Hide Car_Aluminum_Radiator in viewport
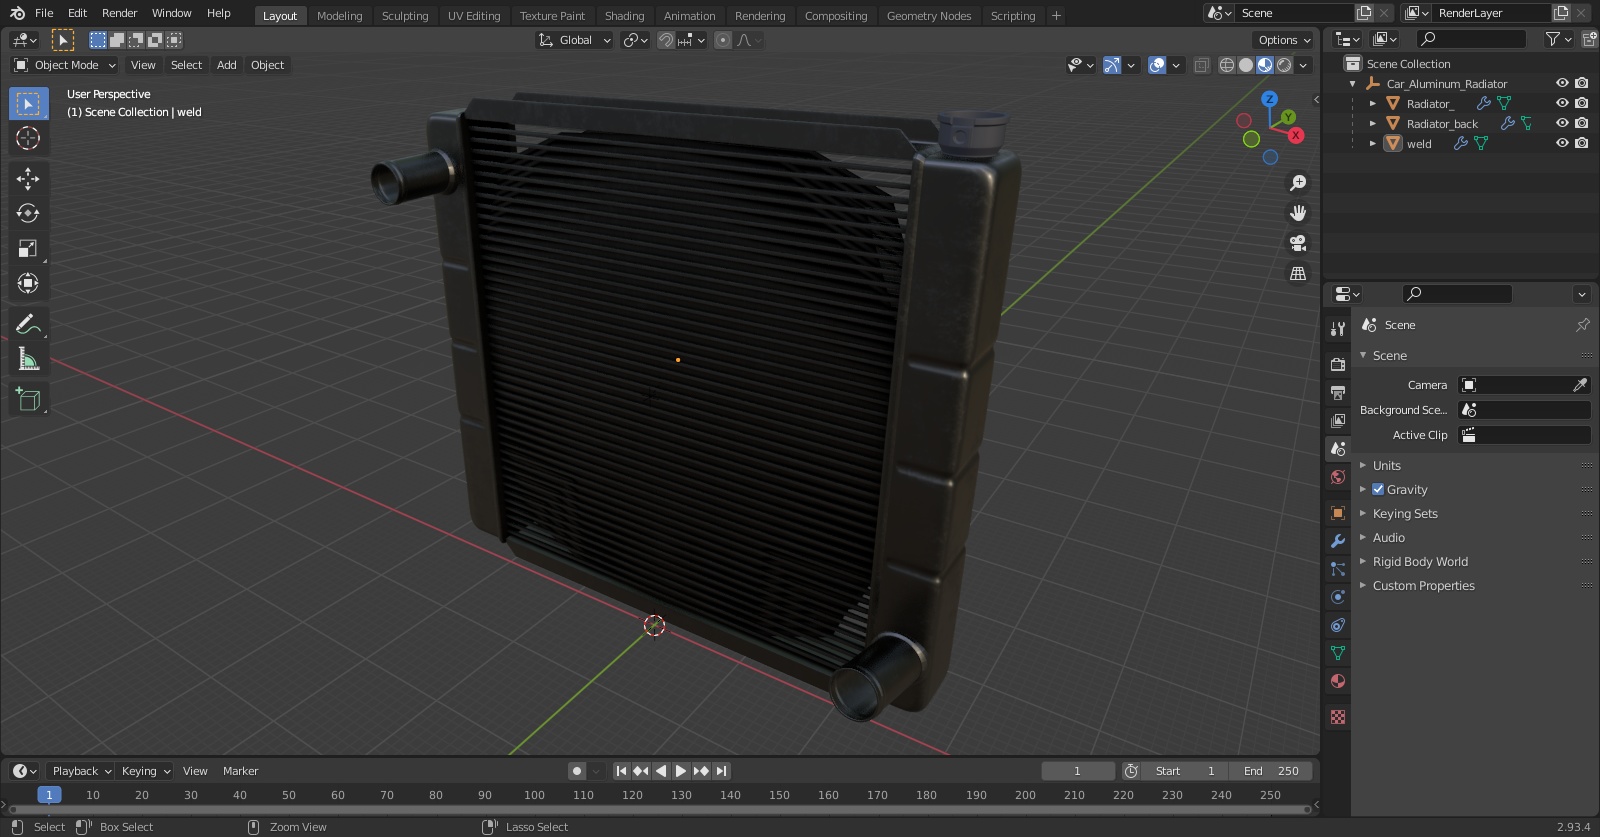The image size is (1600, 837). 1562,83
